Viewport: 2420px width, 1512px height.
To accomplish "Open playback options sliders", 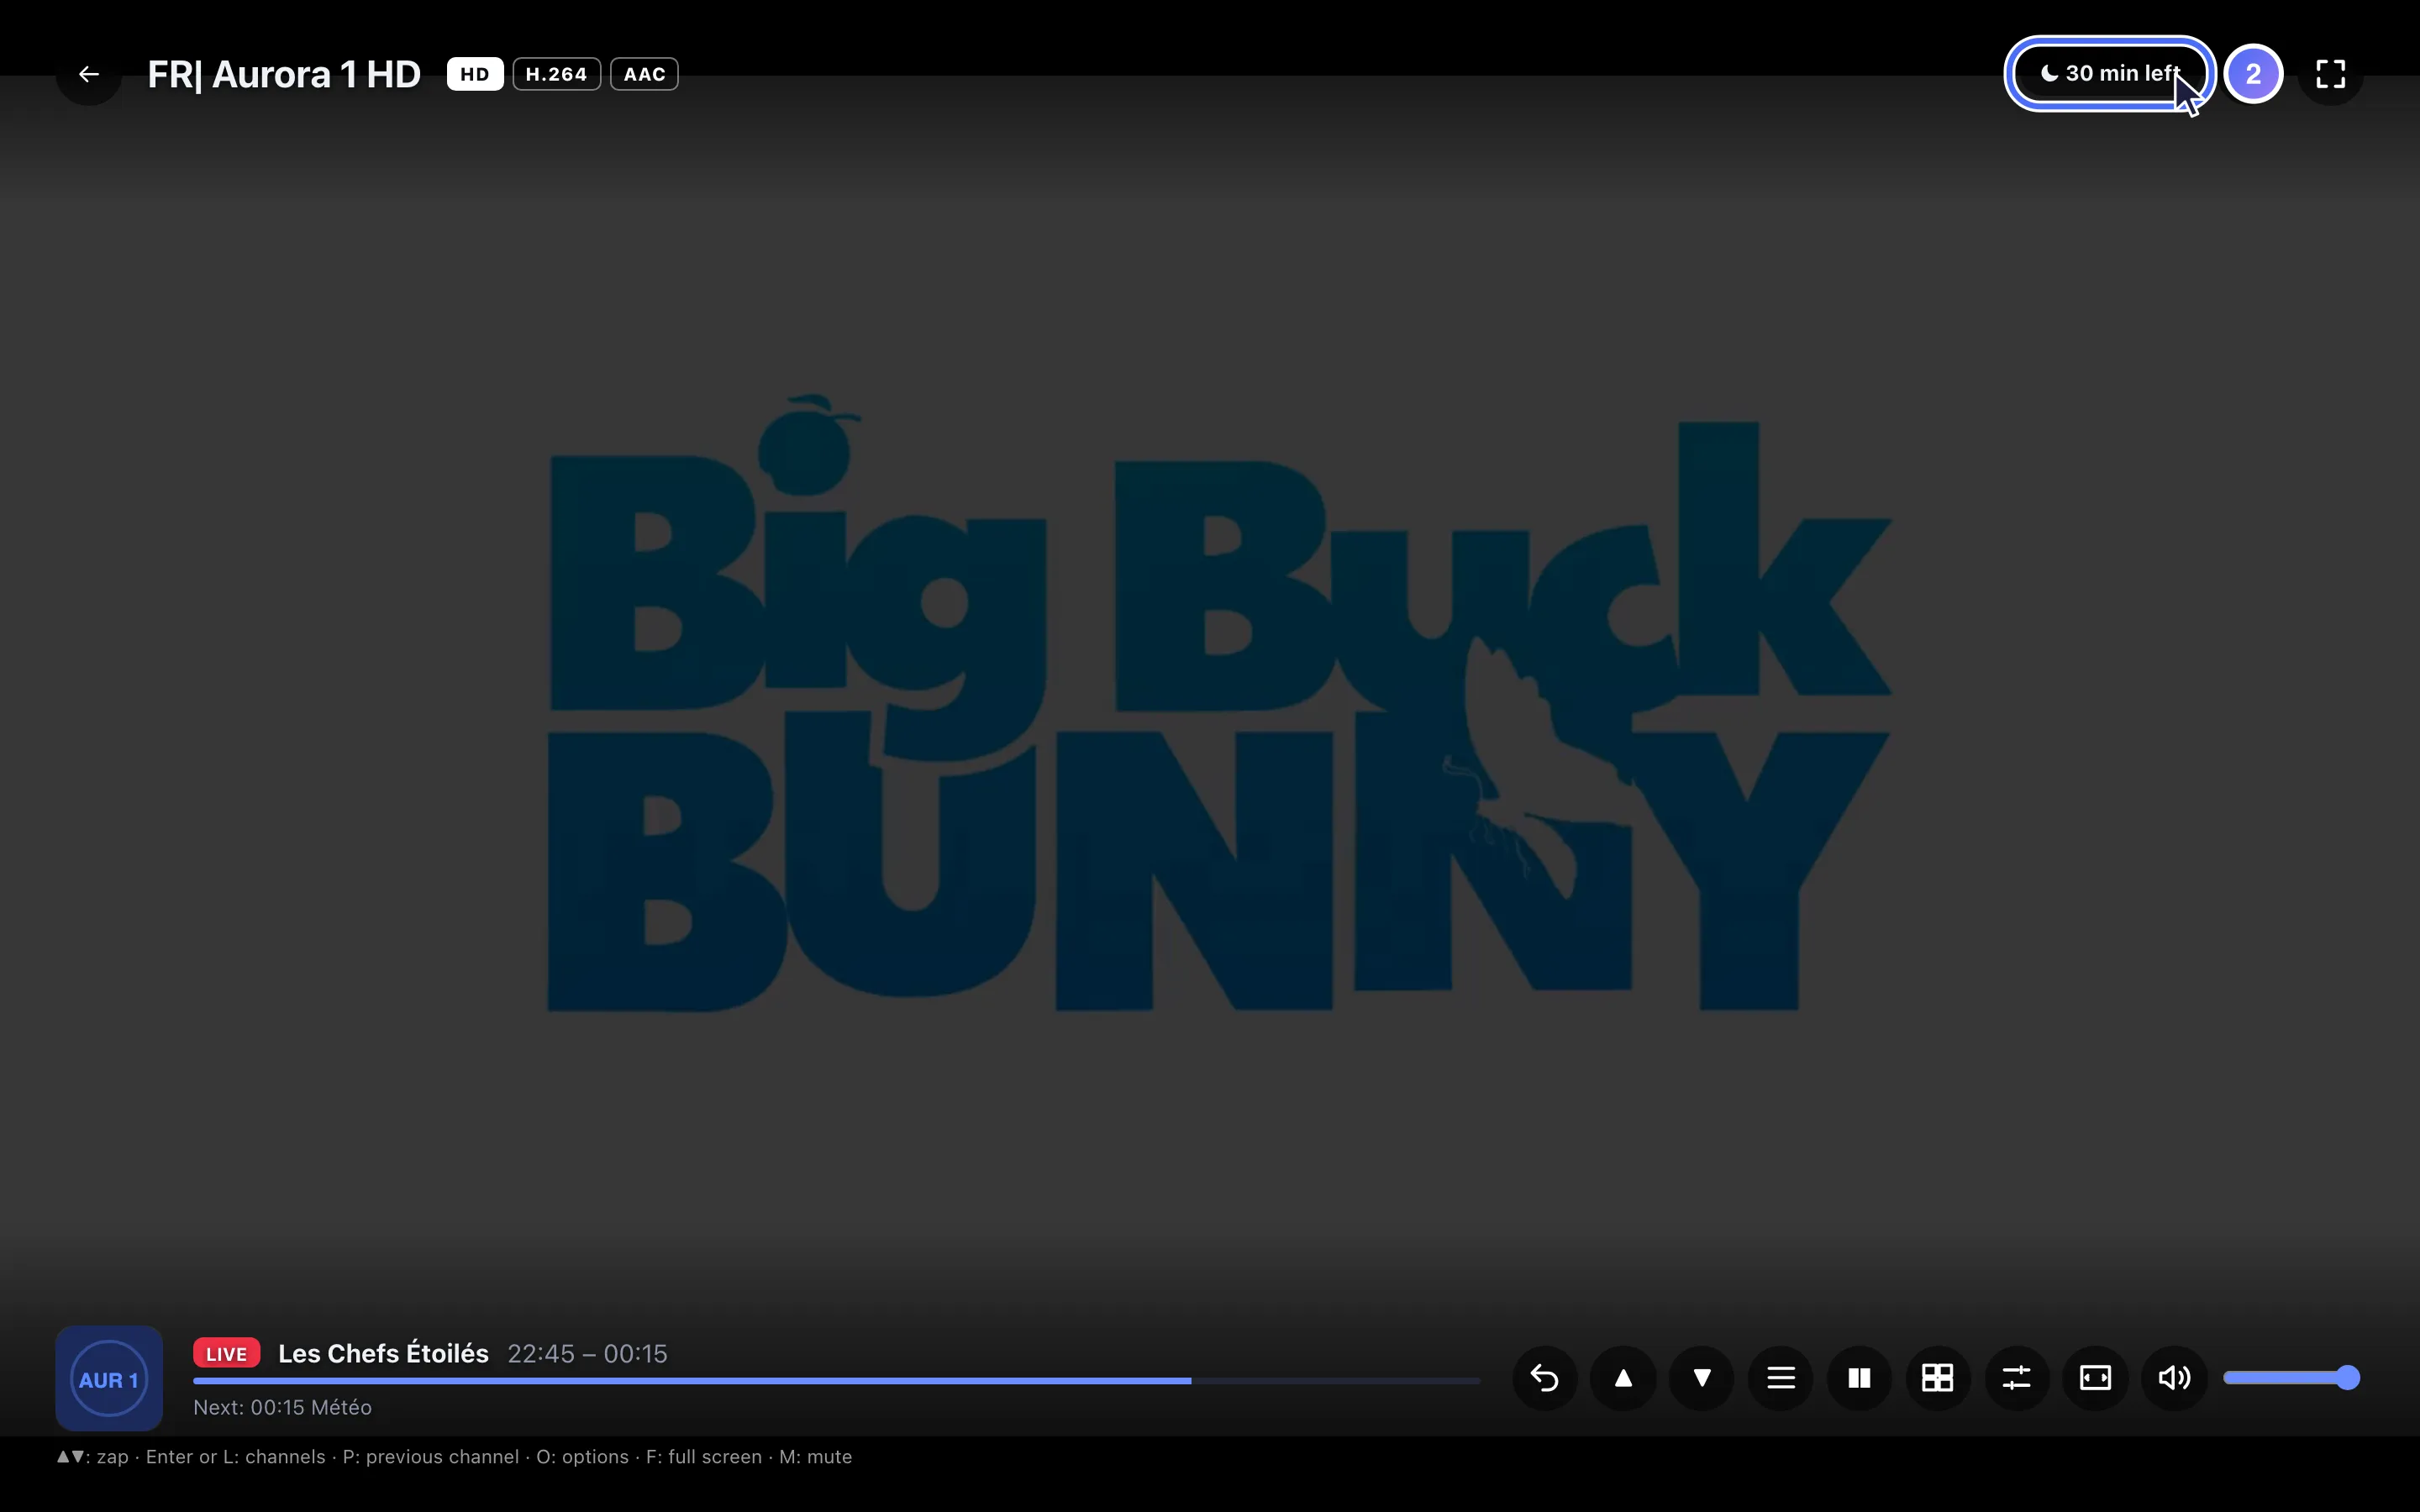I will [x=2017, y=1378].
